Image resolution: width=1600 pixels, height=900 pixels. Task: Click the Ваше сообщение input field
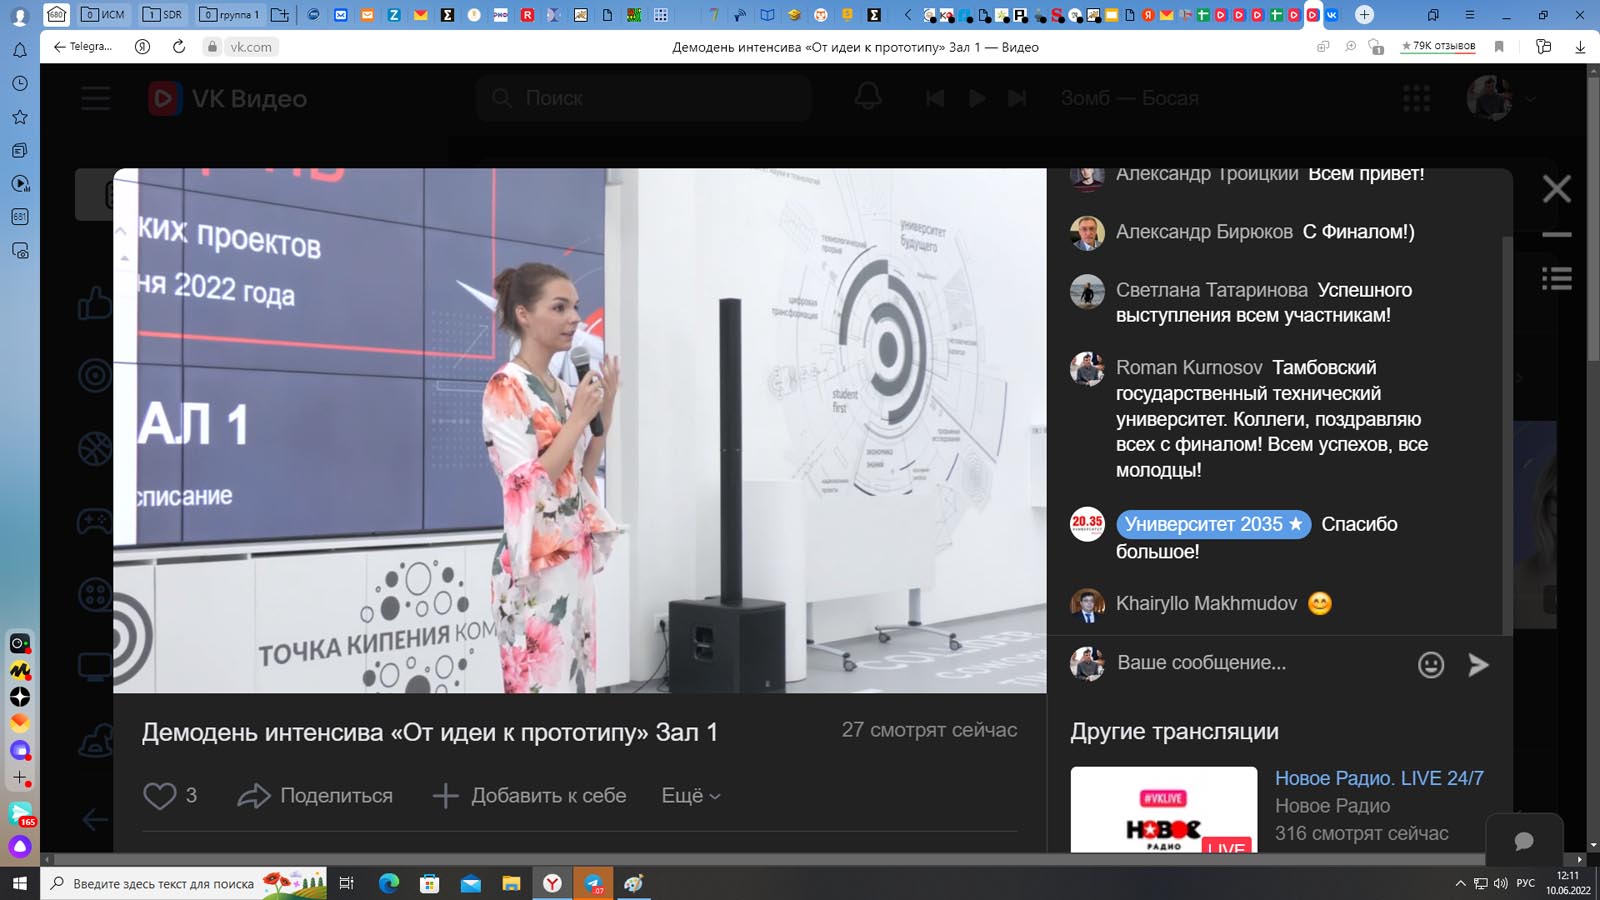(x=1258, y=663)
